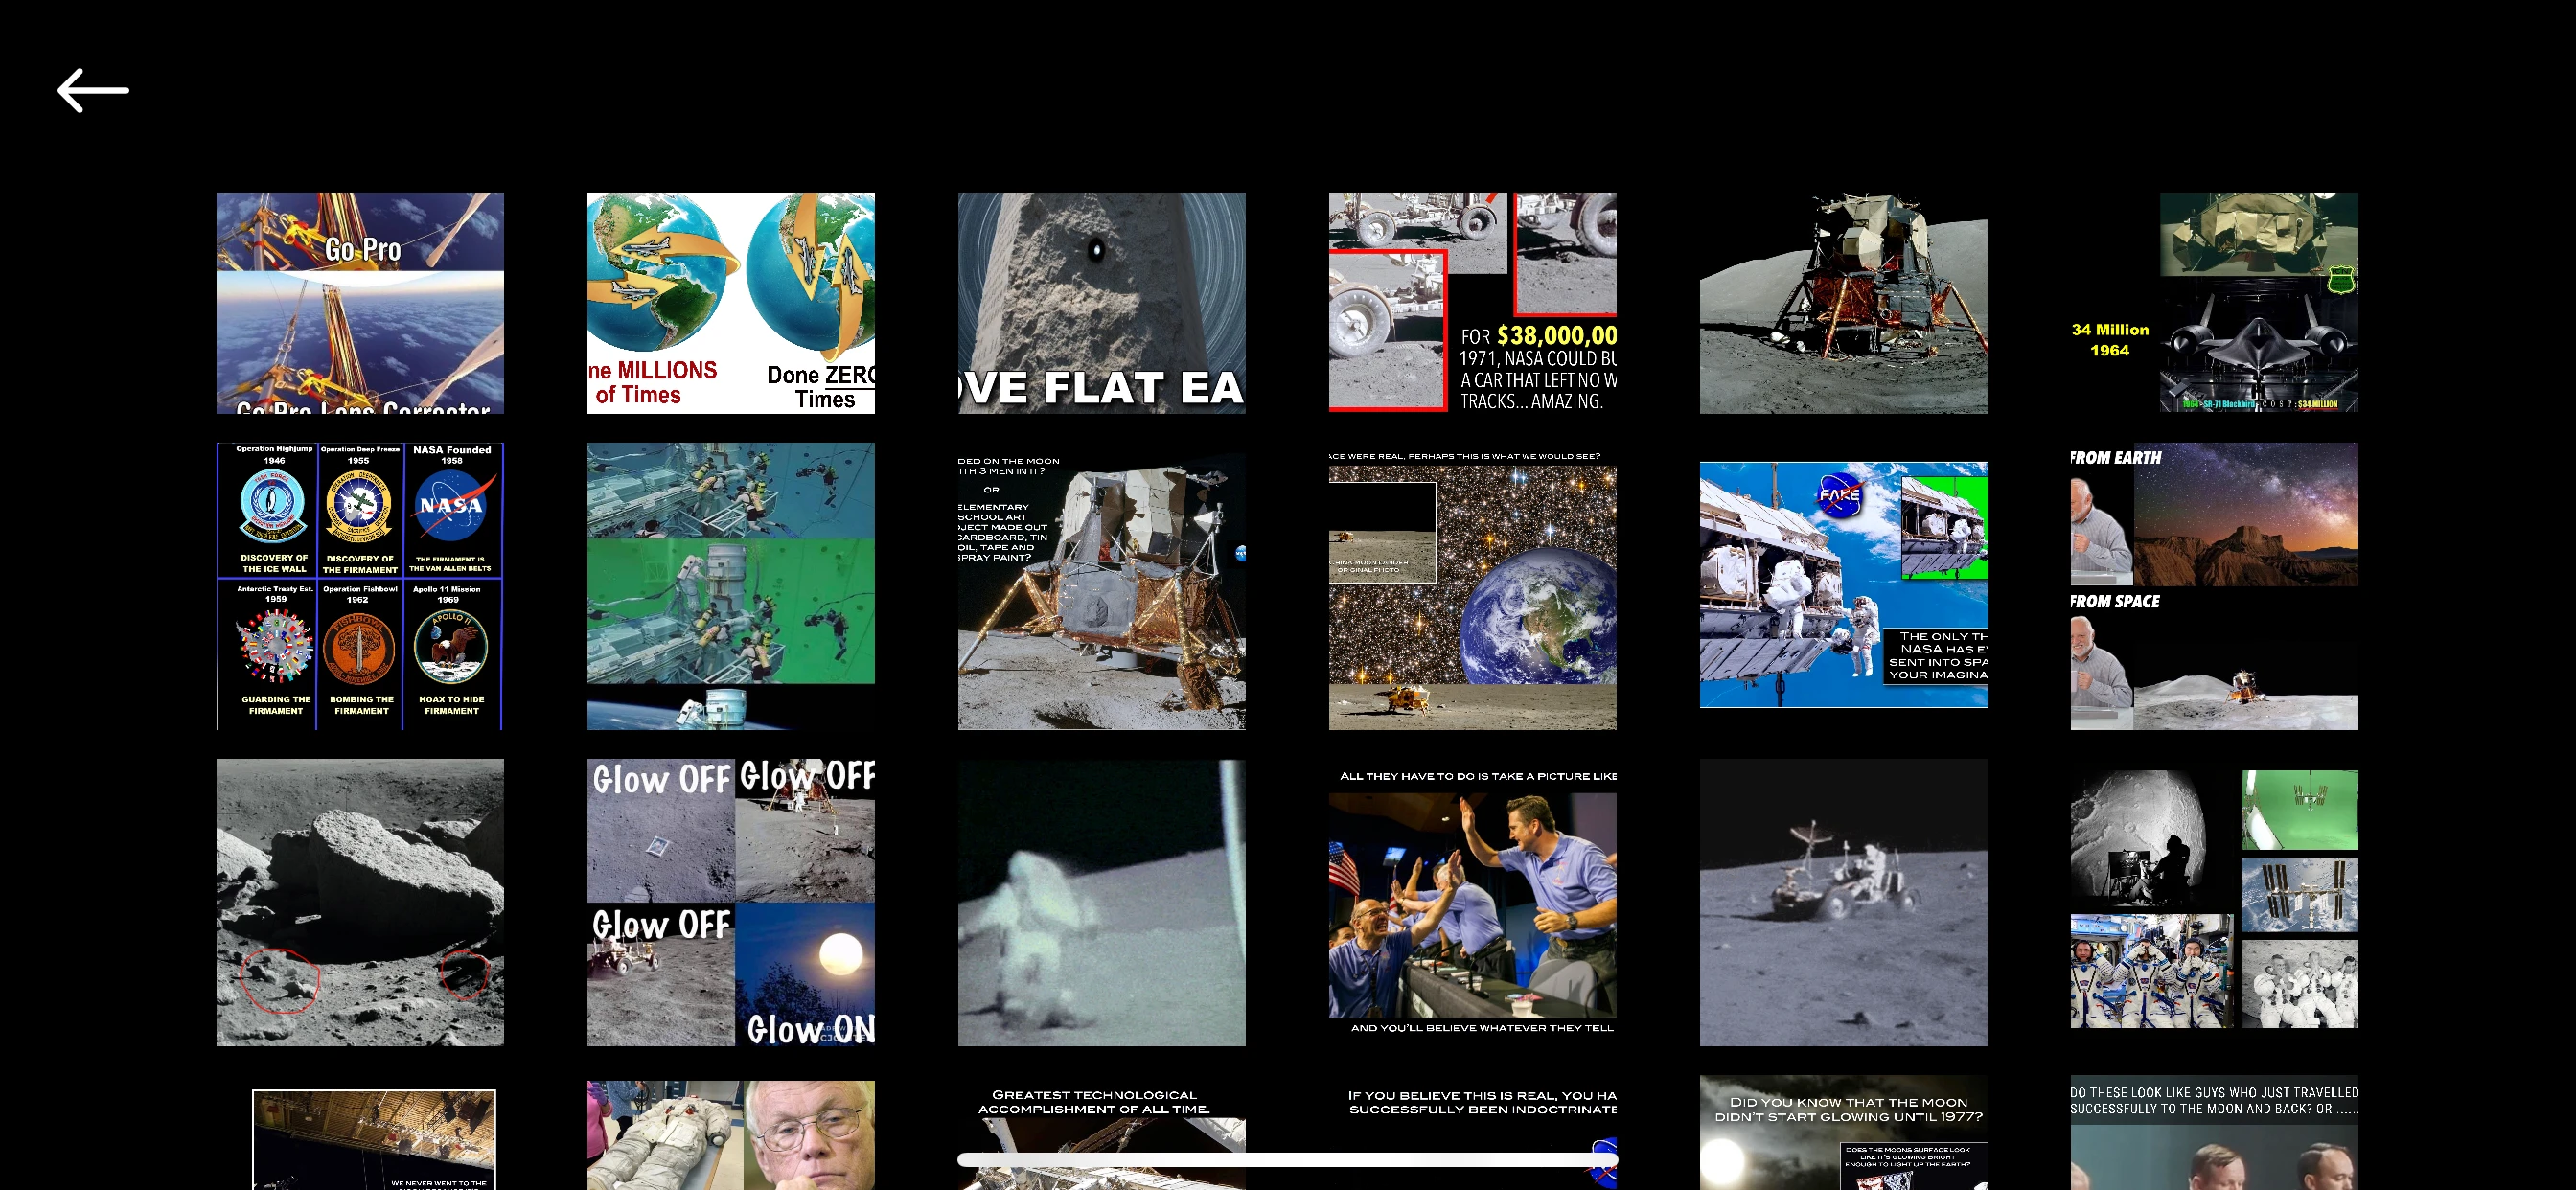Open the underwater astronaut training image
This screenshot has height=1190, width=2576.
coord(731,586)
